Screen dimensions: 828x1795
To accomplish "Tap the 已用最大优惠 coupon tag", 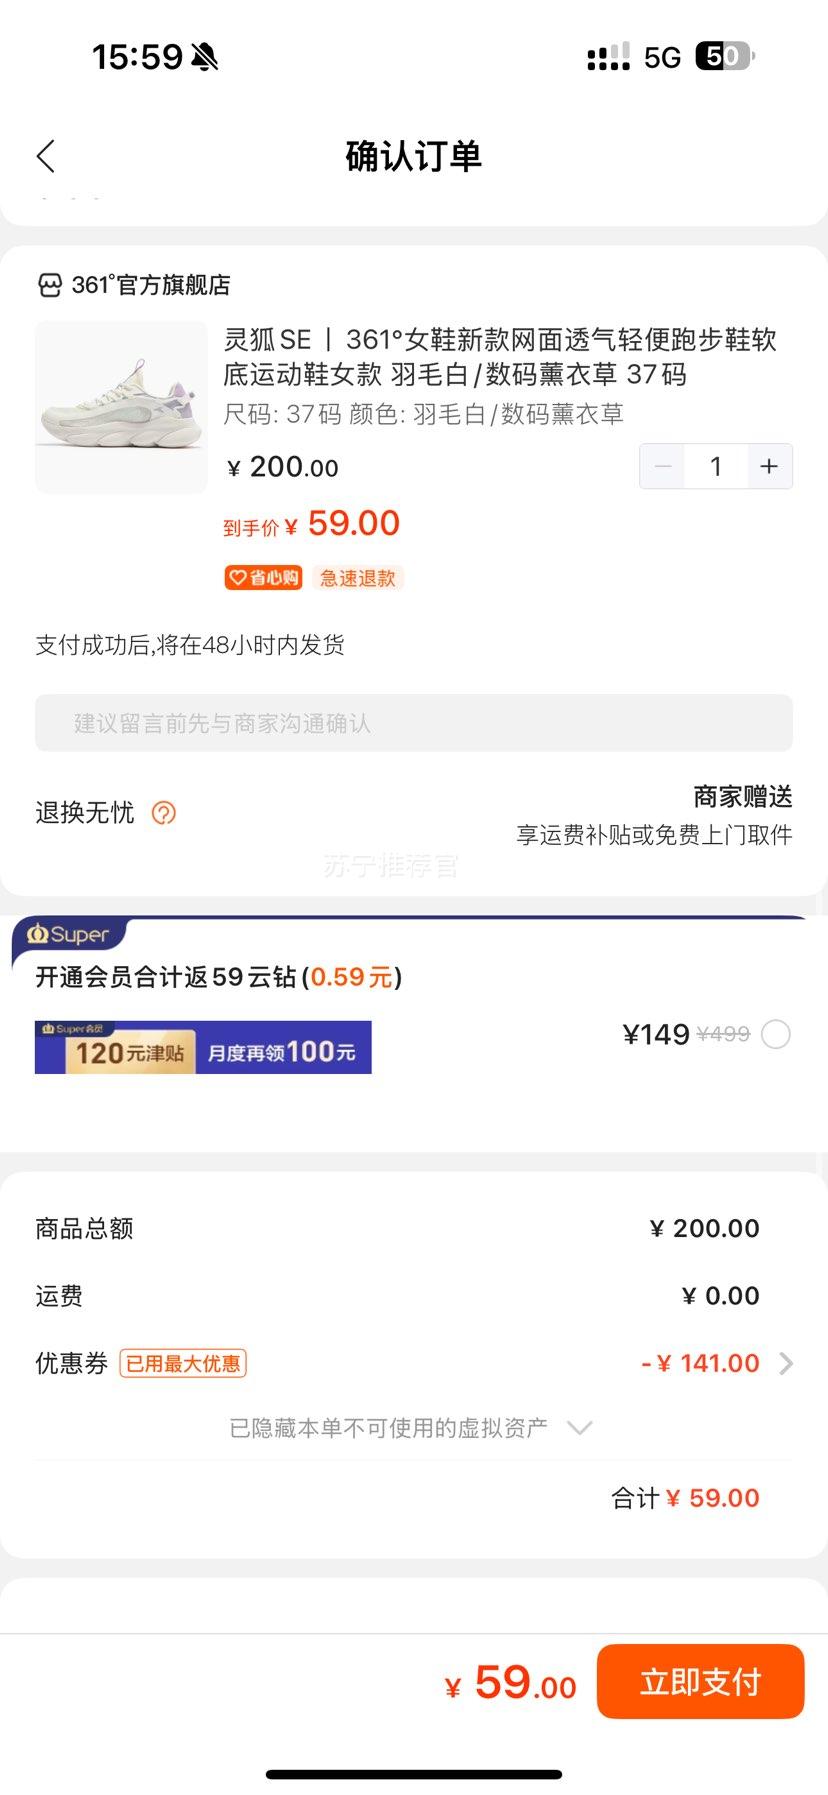I will 183,1363.
